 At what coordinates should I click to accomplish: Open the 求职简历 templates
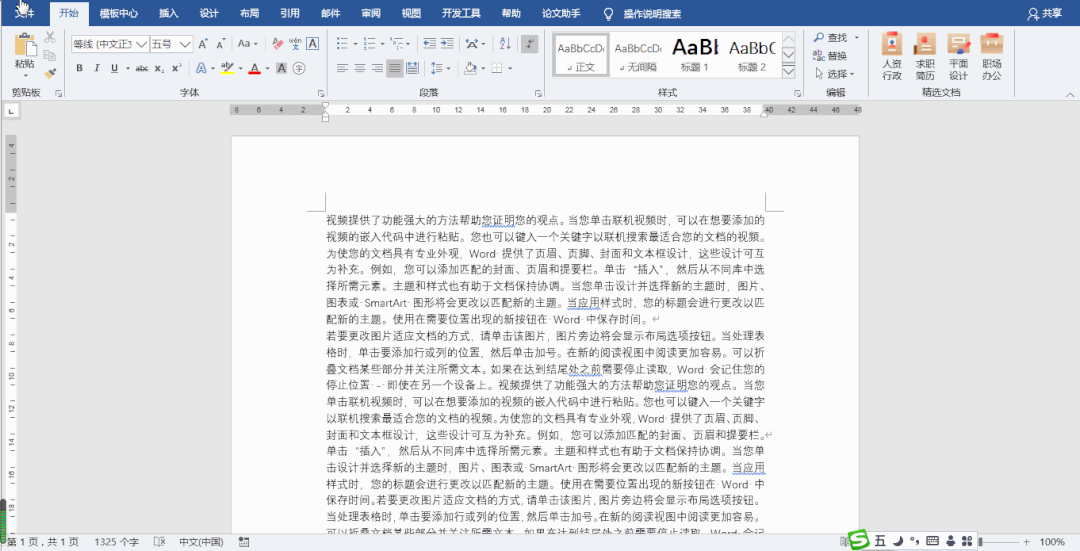[x=925, y=56]
